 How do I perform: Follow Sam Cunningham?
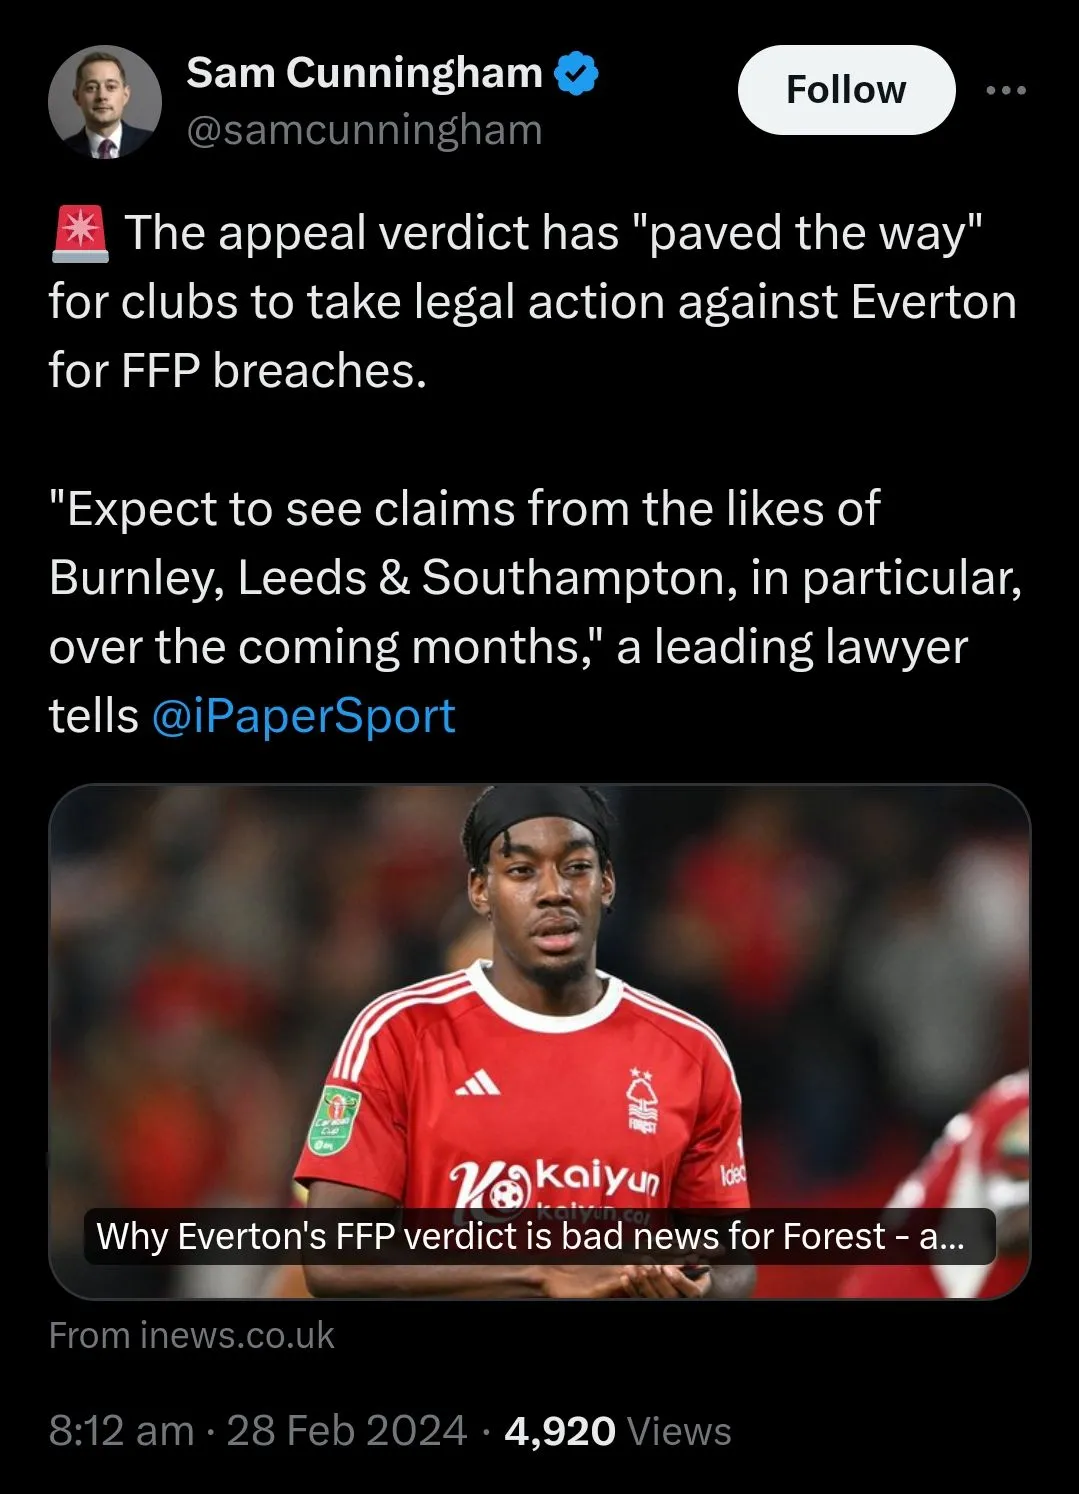(846, 90)
